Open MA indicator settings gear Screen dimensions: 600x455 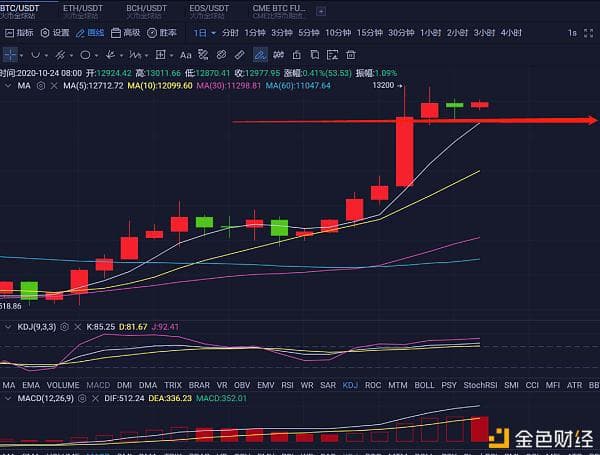pos(41,86)
